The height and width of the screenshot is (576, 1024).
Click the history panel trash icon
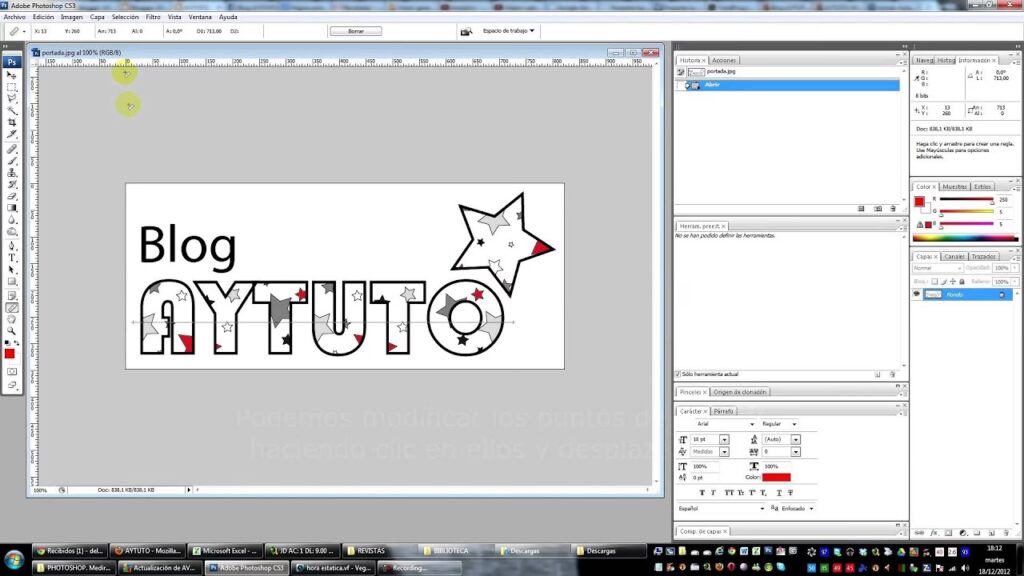click(892, 209)
